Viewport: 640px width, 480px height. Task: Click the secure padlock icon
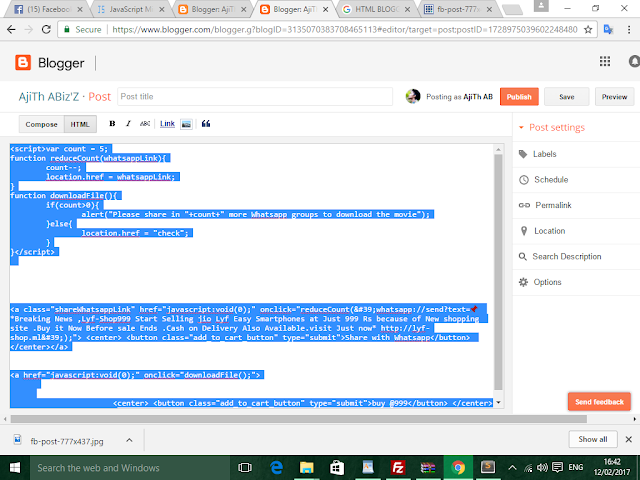[66, 29]
